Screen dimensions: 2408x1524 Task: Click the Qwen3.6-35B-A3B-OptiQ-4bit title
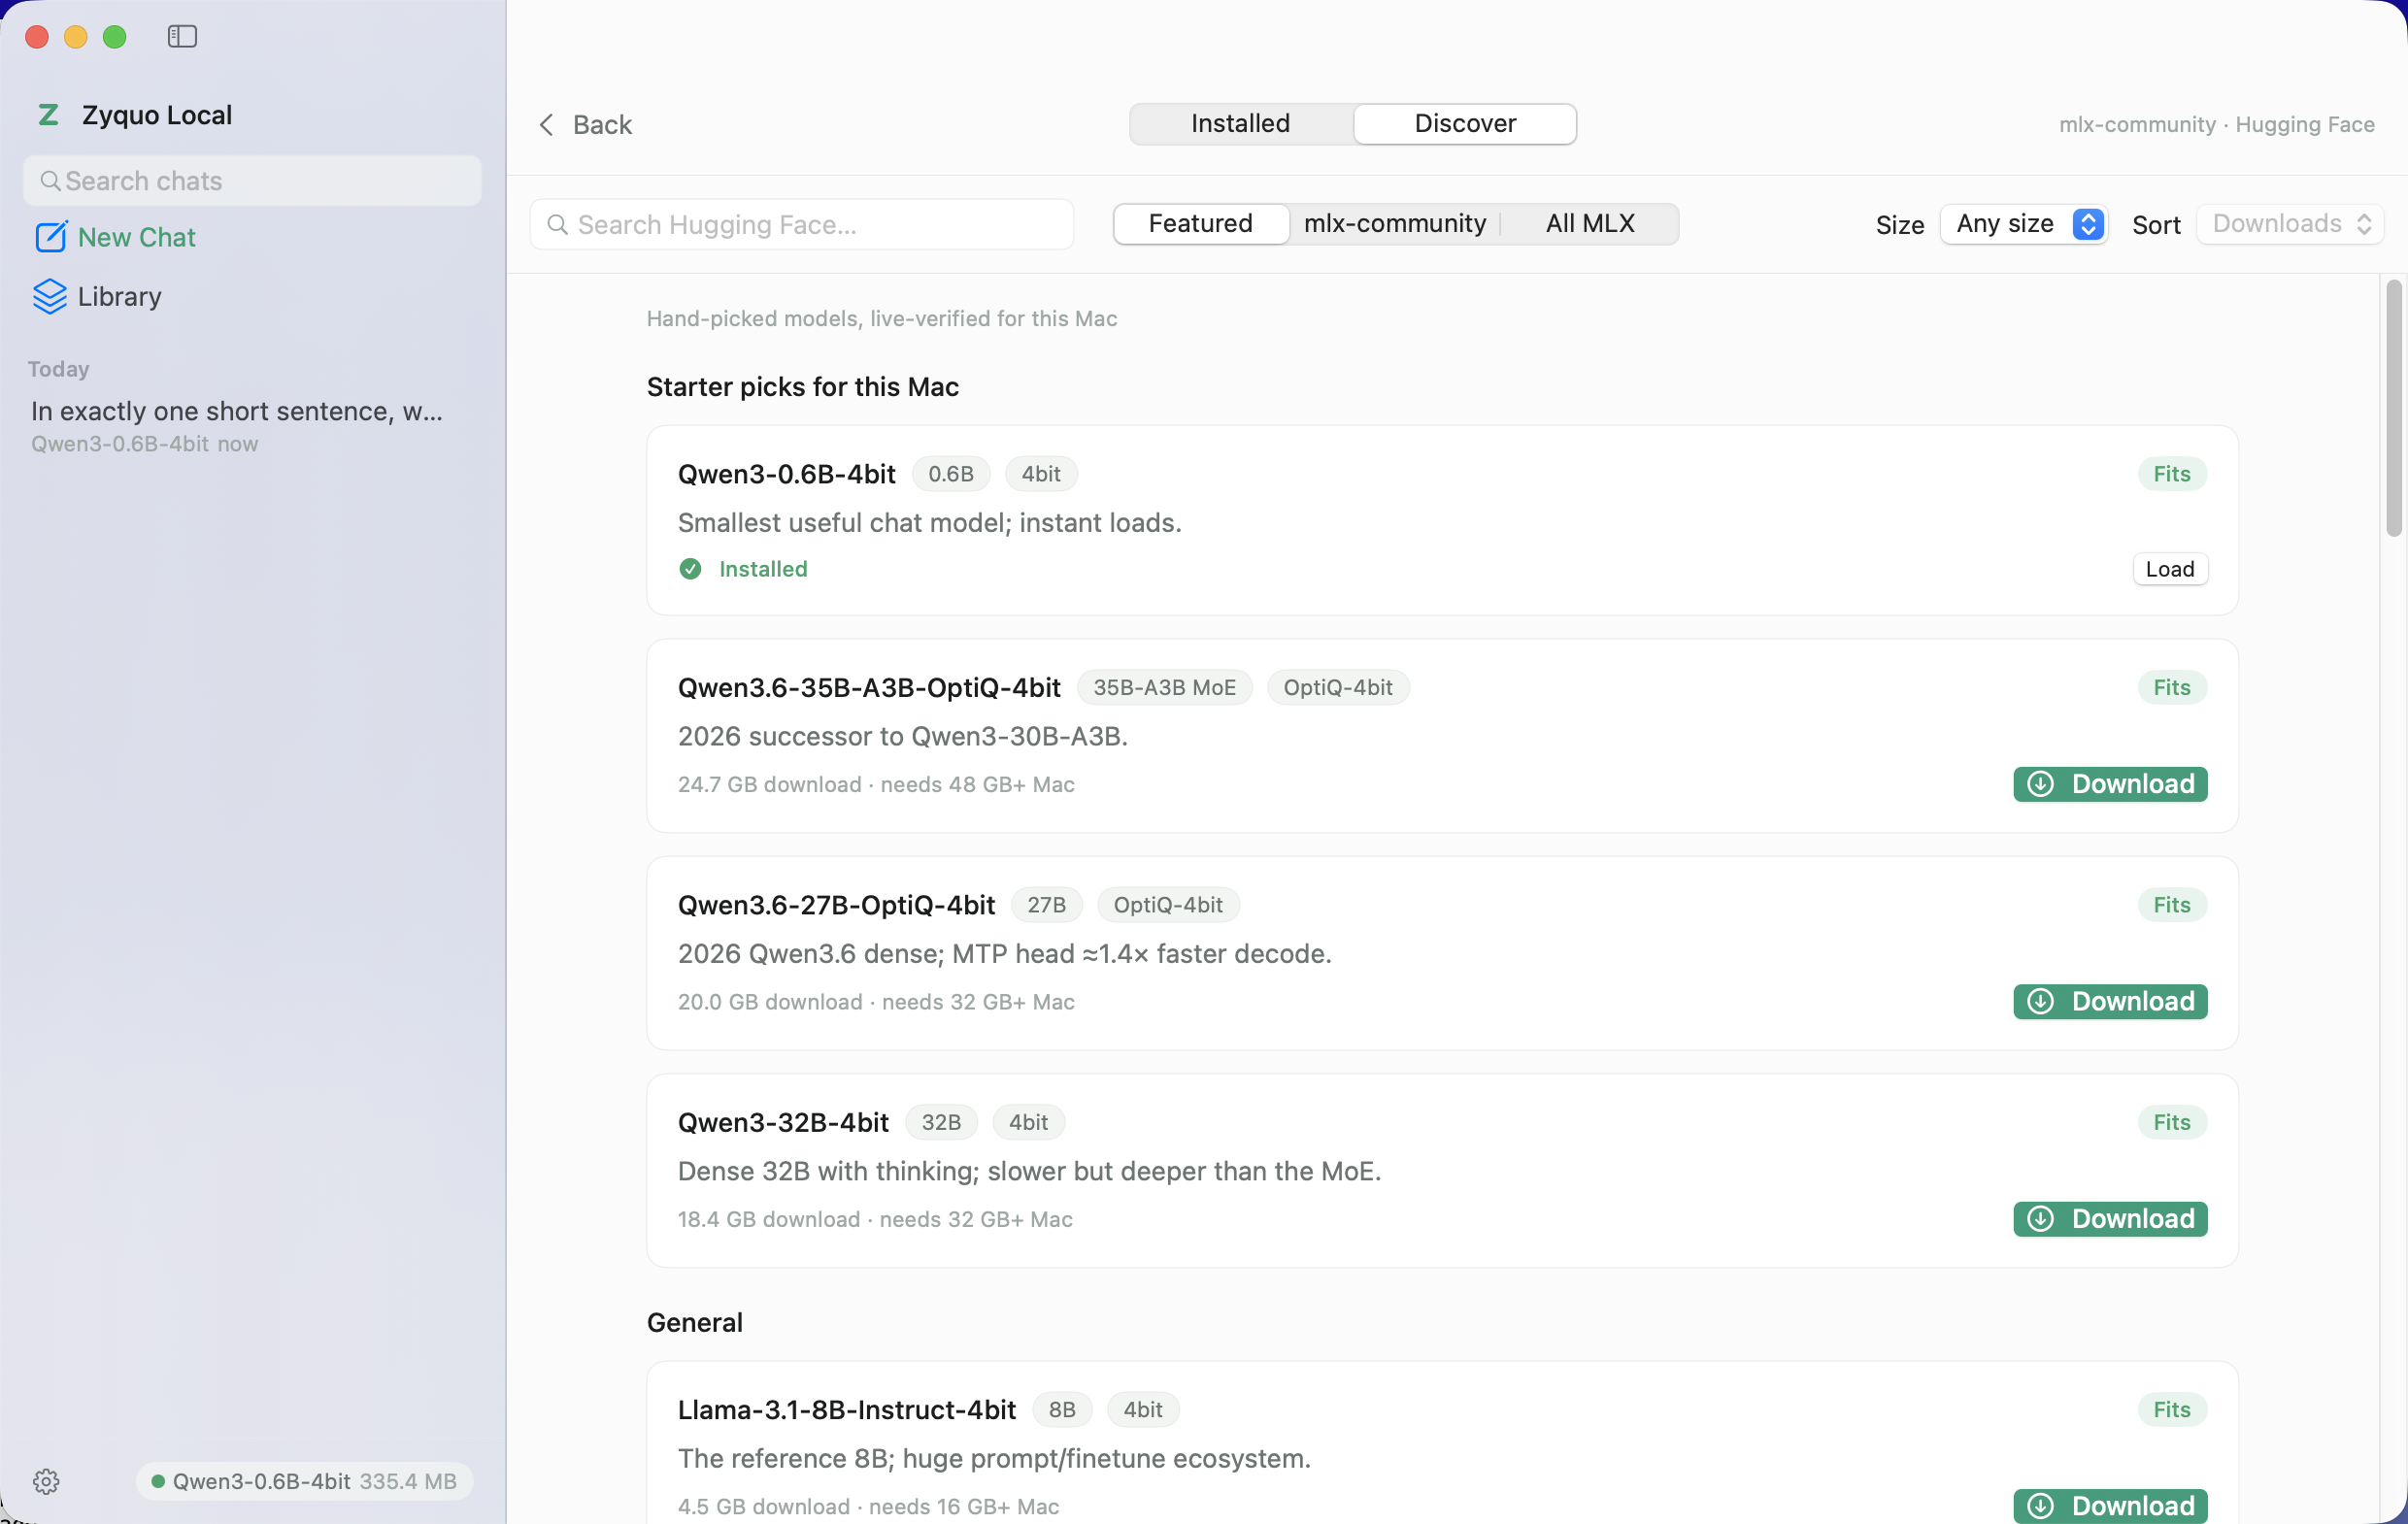click(869, 687)
